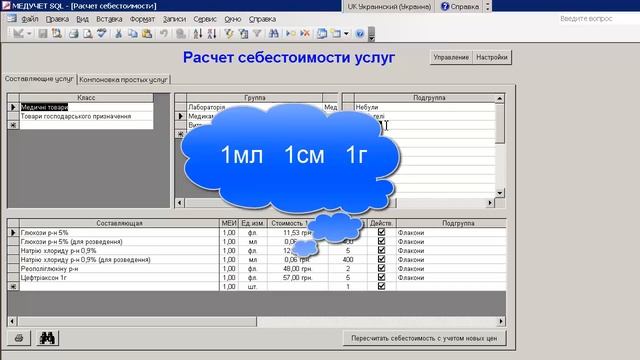
Task: Open the Записи menu
Action: (174, 19)
